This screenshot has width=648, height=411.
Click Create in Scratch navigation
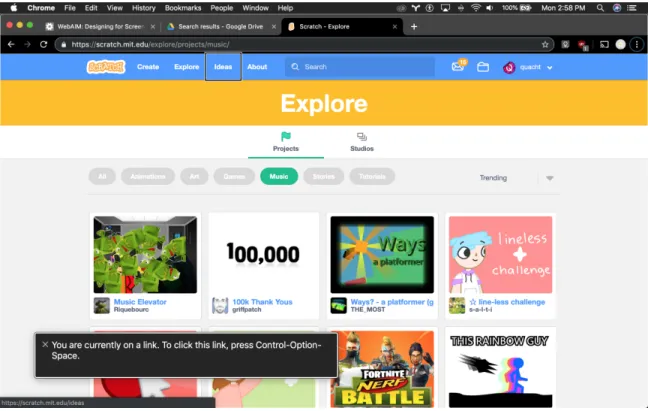click(148, 67)
